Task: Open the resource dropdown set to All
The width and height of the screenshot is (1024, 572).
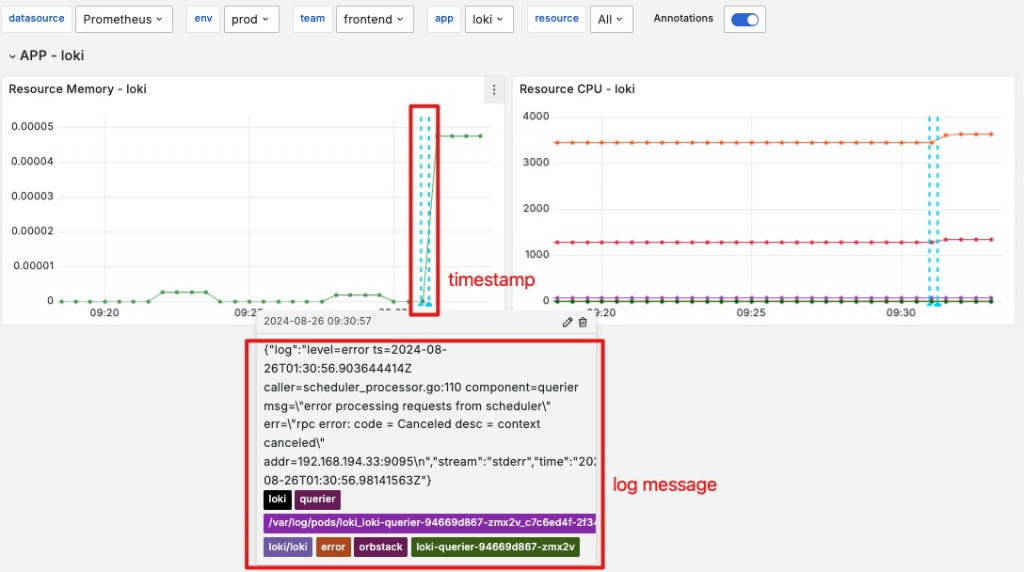Action: coord(611,20)
